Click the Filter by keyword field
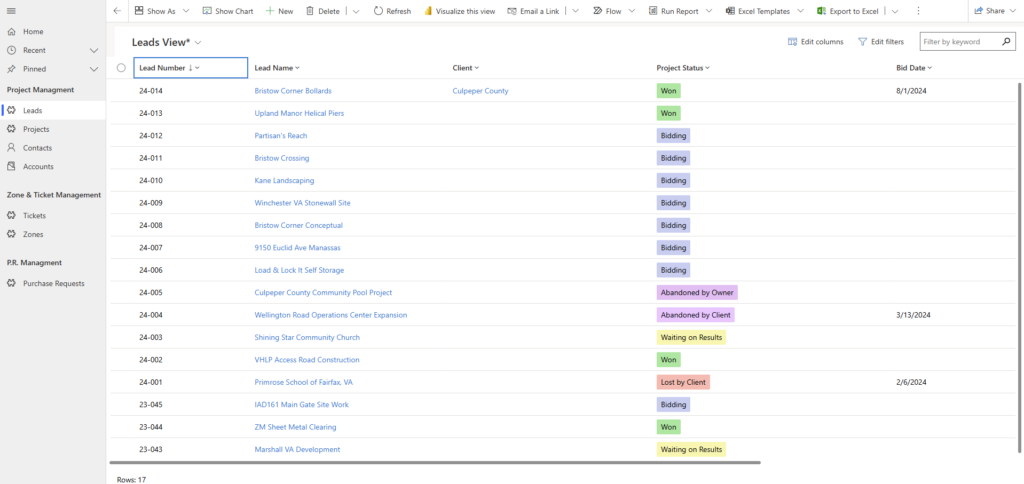 pyautogui.click(x=958, y=42)
